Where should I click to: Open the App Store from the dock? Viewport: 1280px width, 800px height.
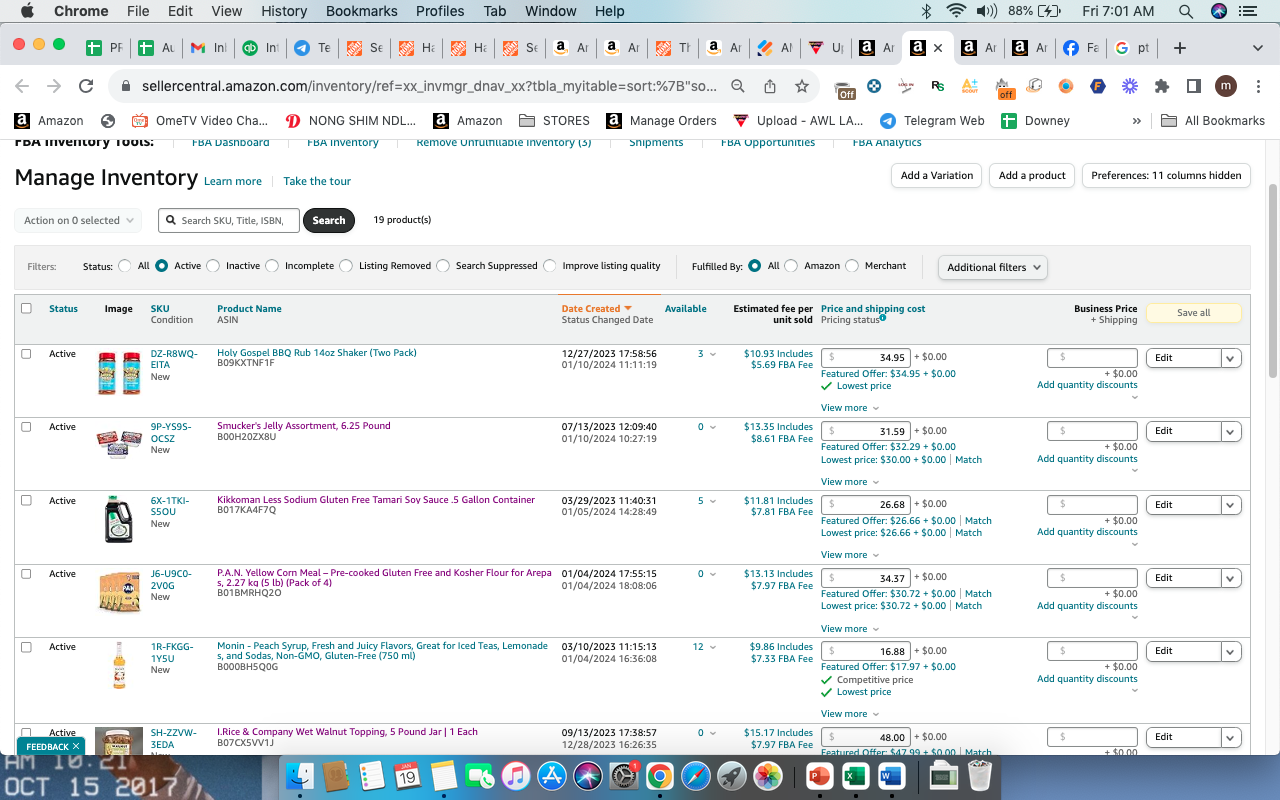pos(552,776)
